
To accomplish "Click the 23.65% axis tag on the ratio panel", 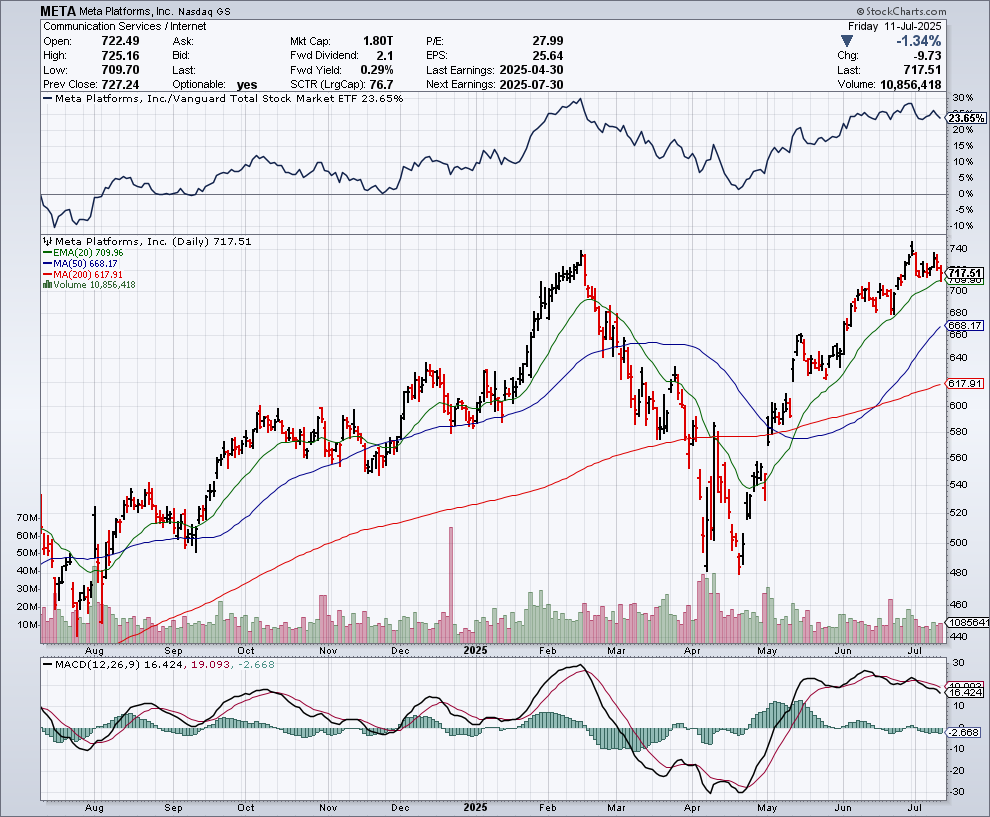I will point(966,118).
